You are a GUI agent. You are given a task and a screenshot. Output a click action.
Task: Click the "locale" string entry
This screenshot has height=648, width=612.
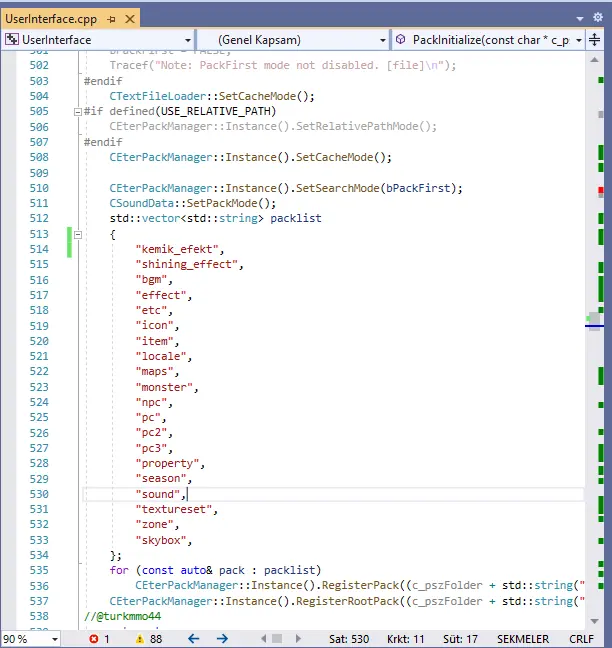coord(161,356)
